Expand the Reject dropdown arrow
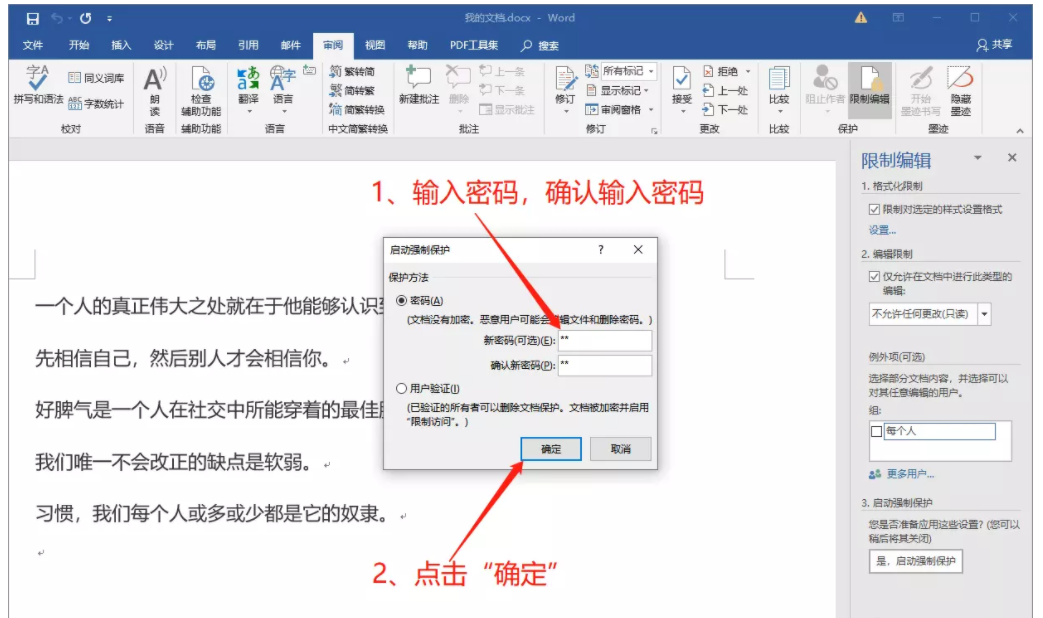This screenshot has width=1043, height=618. (x=748, y=71)
